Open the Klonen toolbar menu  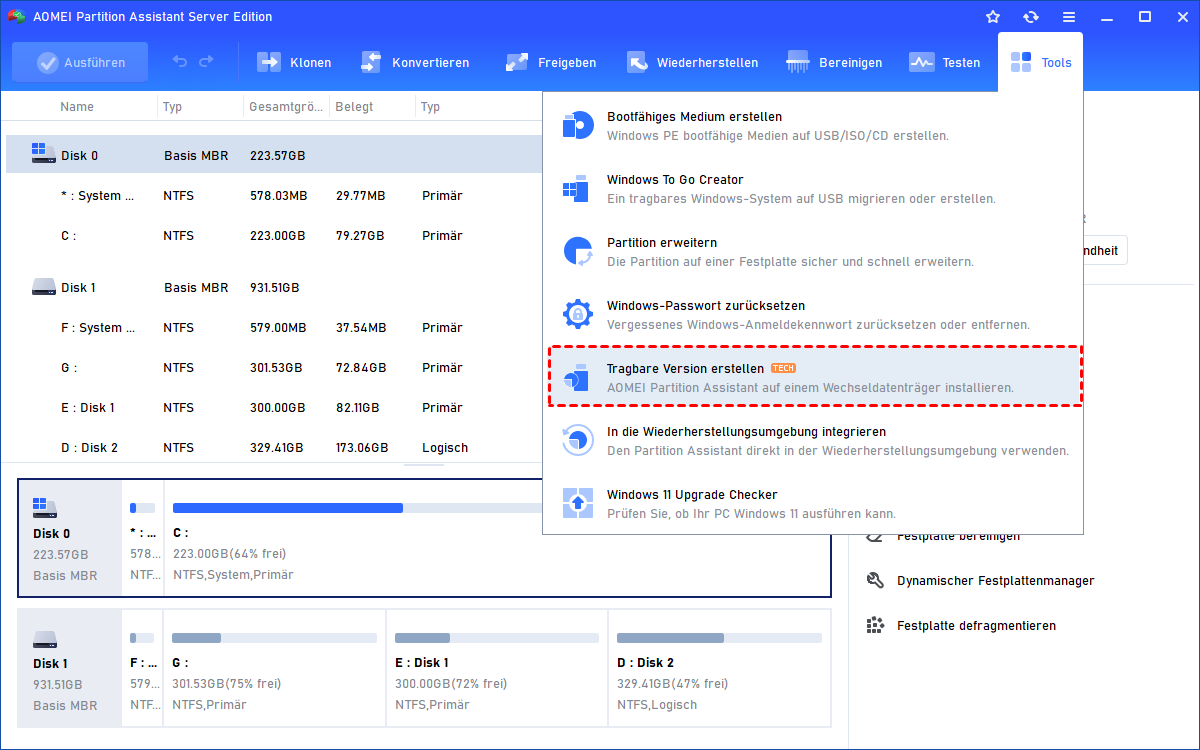tap(295, 62)
